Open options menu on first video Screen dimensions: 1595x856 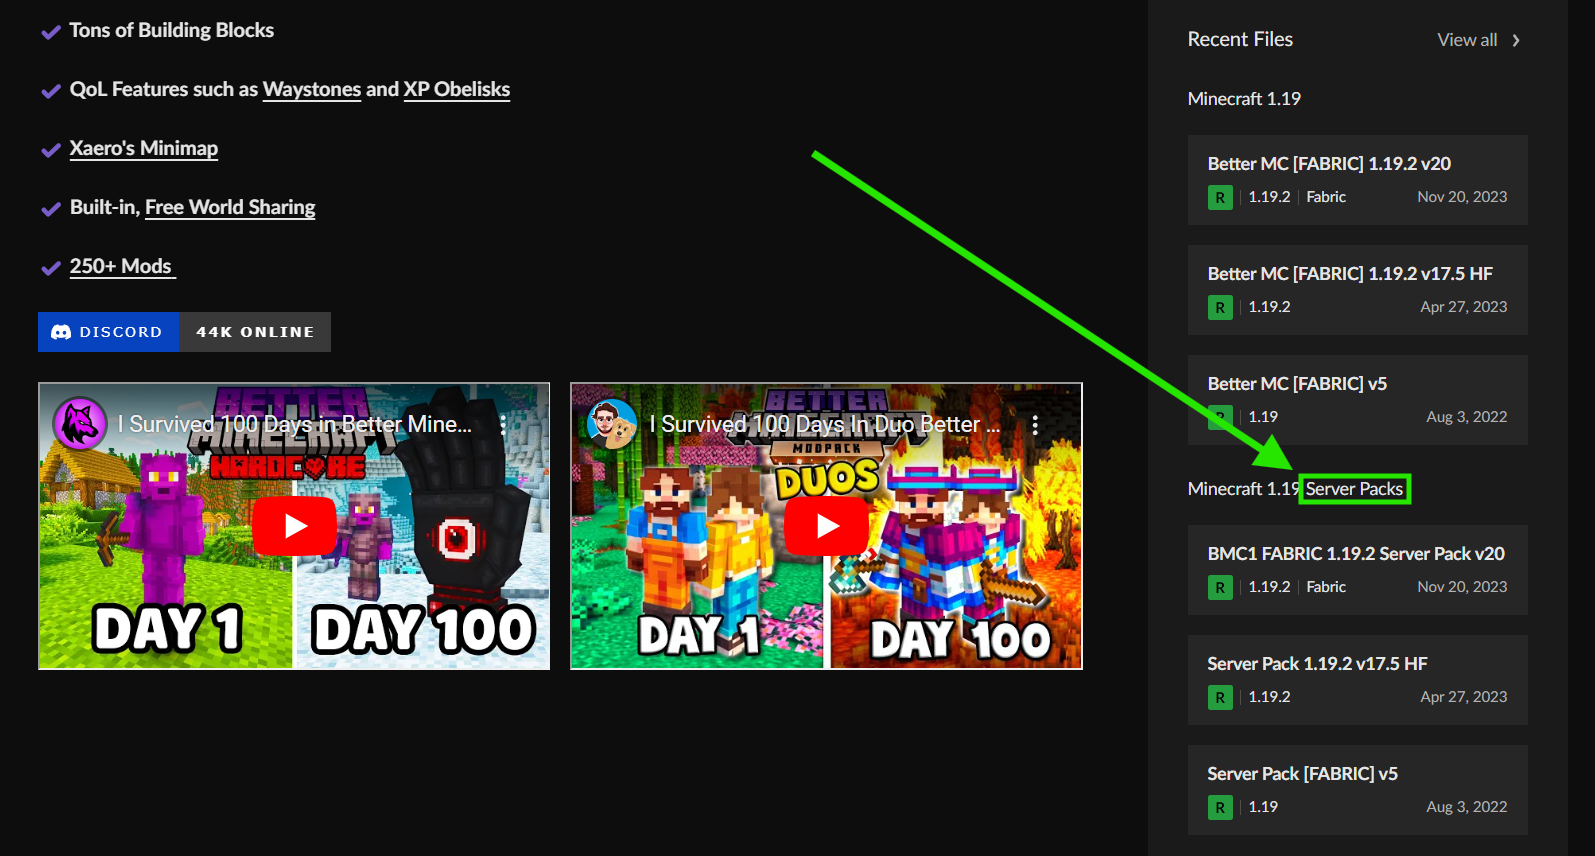tap(502, 425)
